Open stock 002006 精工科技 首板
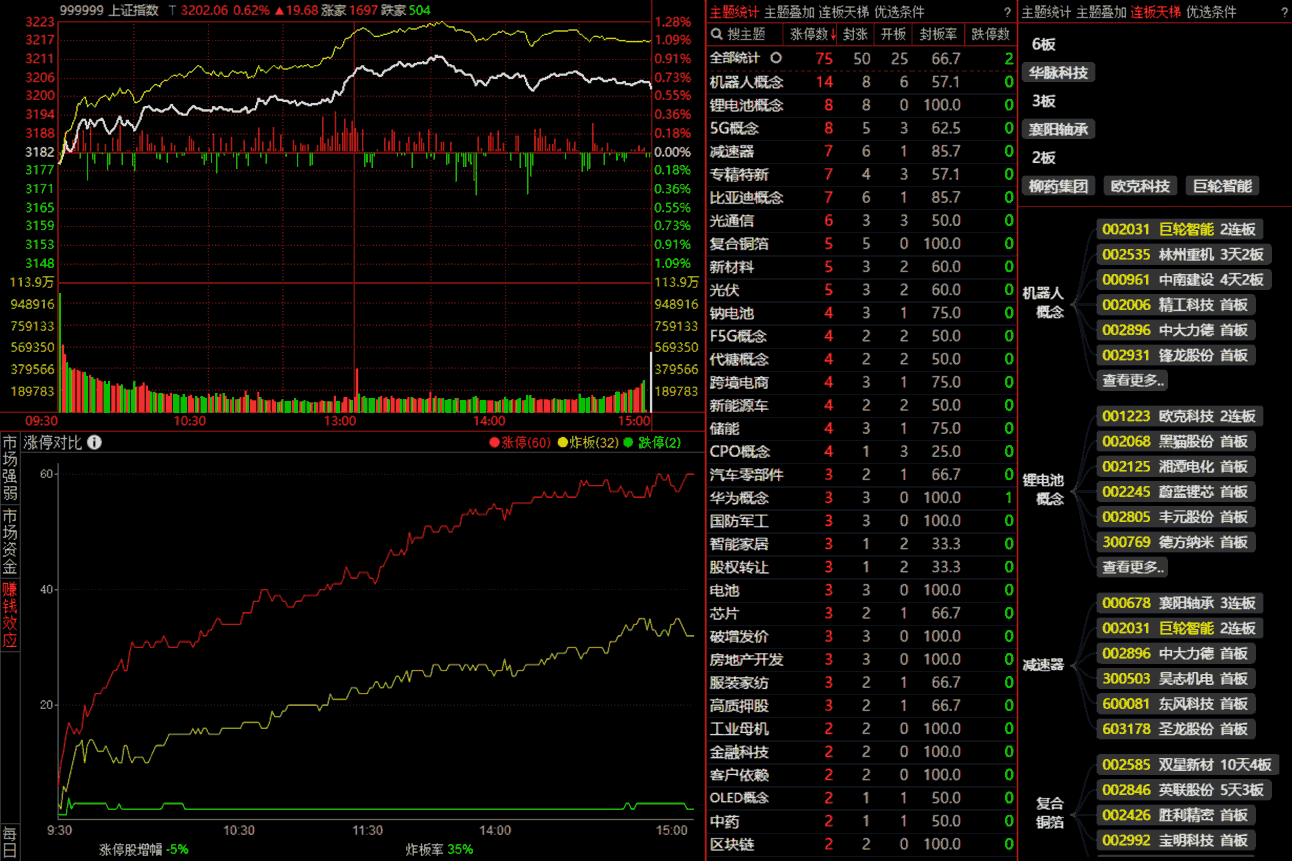1292x861 pixels. [x=1176, y=304]
